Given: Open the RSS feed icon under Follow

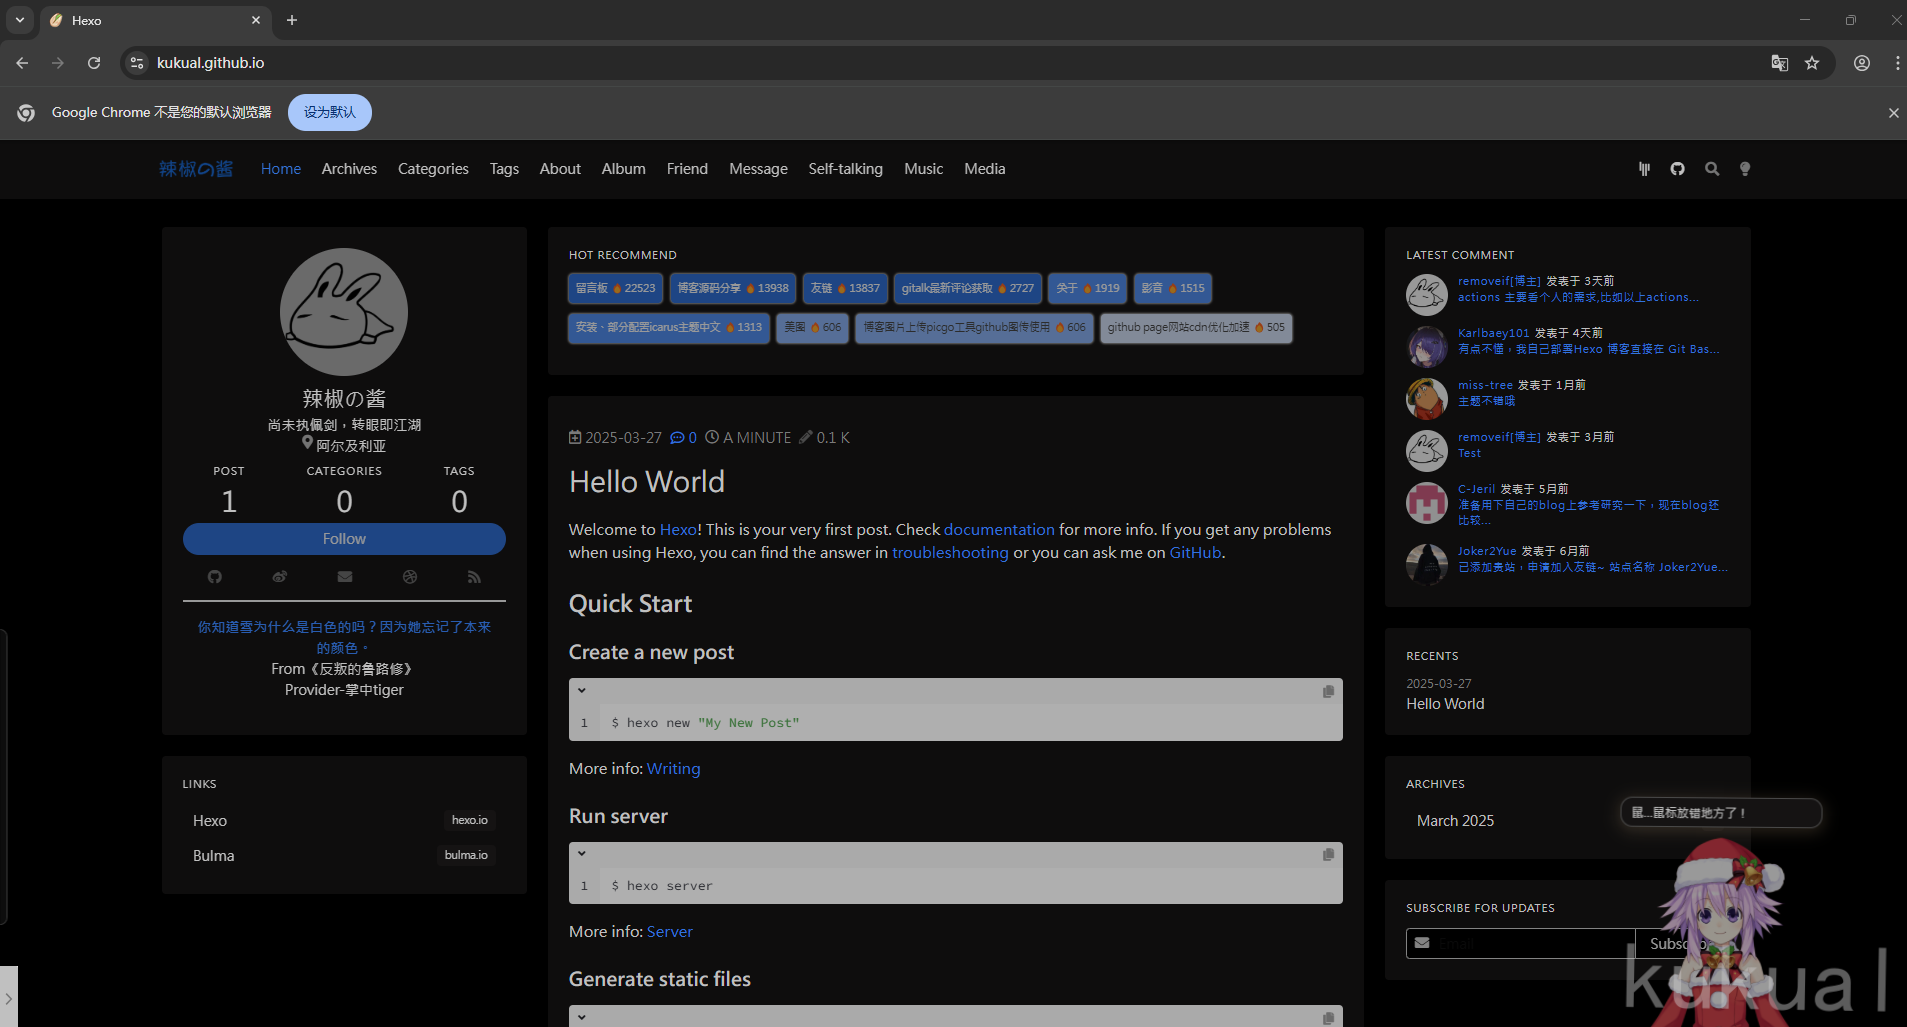Looking at the screenshot, I should pos(474,577).
